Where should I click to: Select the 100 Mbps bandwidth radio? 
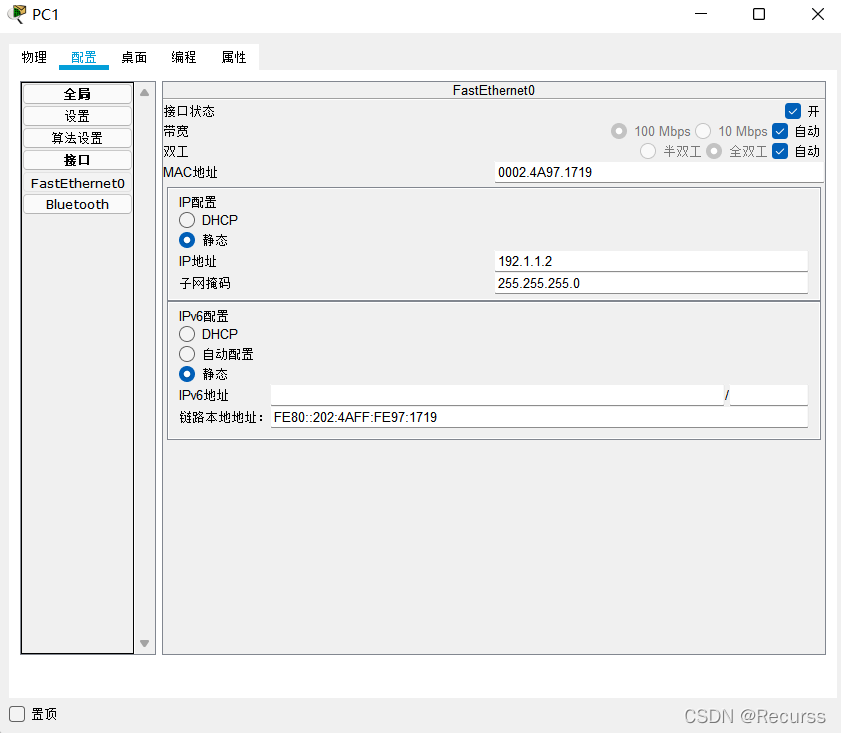(x=619, y=131)
